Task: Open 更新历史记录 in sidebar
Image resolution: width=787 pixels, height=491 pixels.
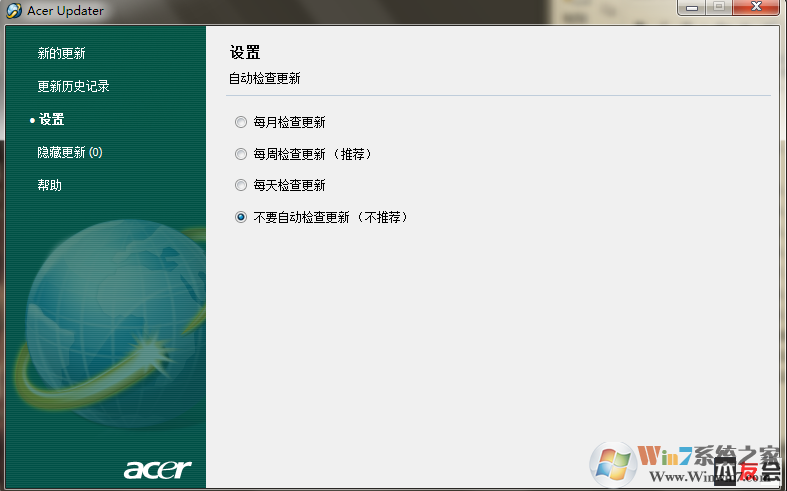Action: coord(73,86)
